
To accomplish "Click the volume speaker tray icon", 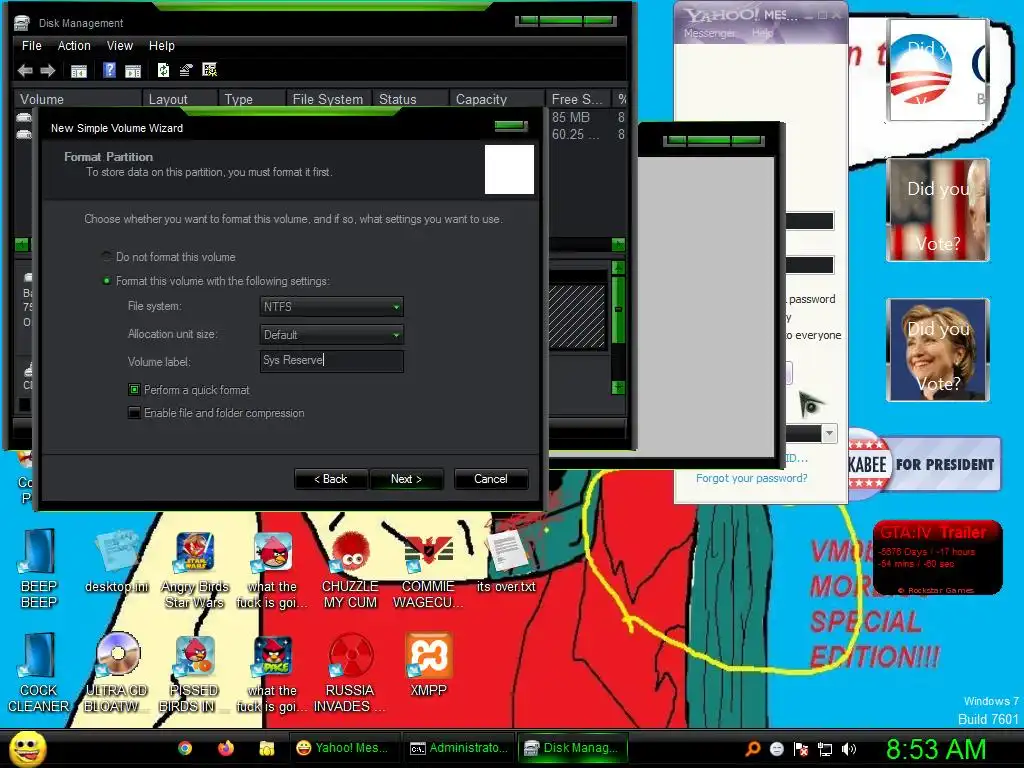I will tap(848, 749).
